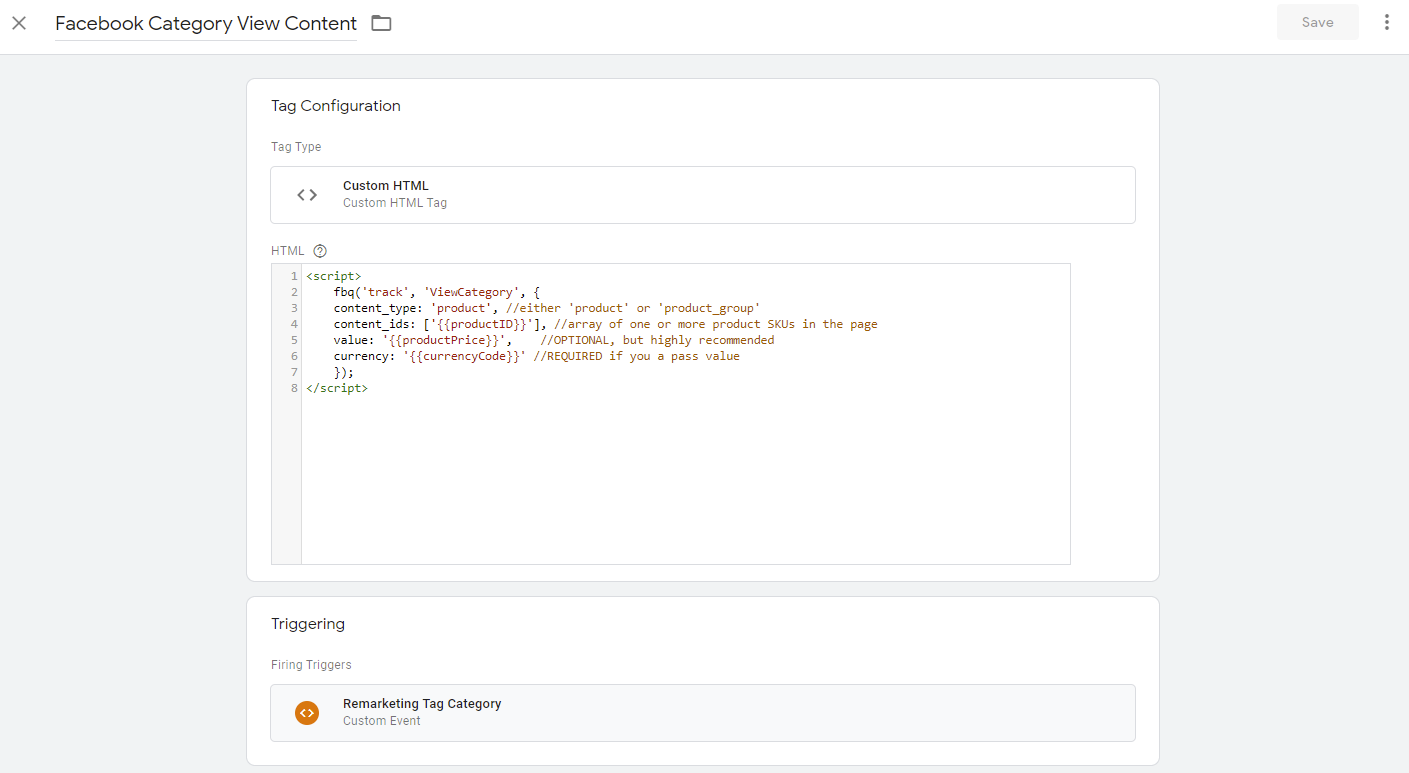The height and width of the screenshot is (773, 1409).
Task: Open the Remarketing Tag Category trigger
Action: pyautogui.click(x=421, y=704)
